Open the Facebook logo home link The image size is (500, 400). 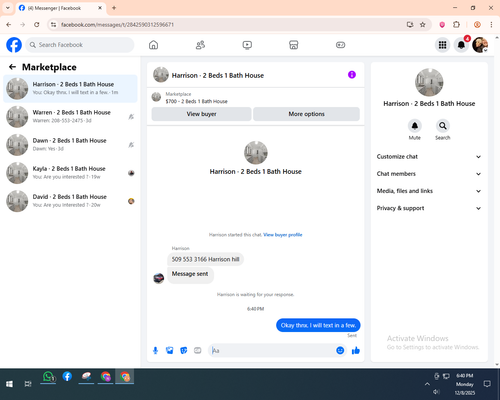(14, 45)
